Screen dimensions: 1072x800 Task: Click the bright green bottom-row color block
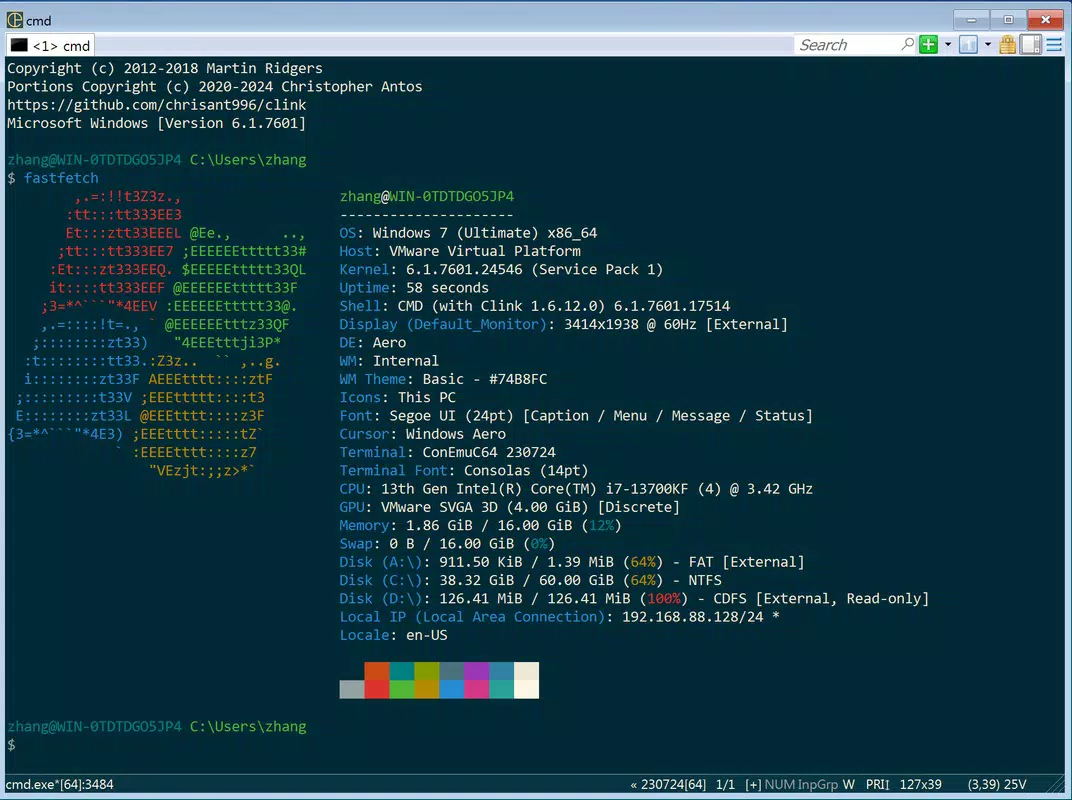(x=402, y=689)
